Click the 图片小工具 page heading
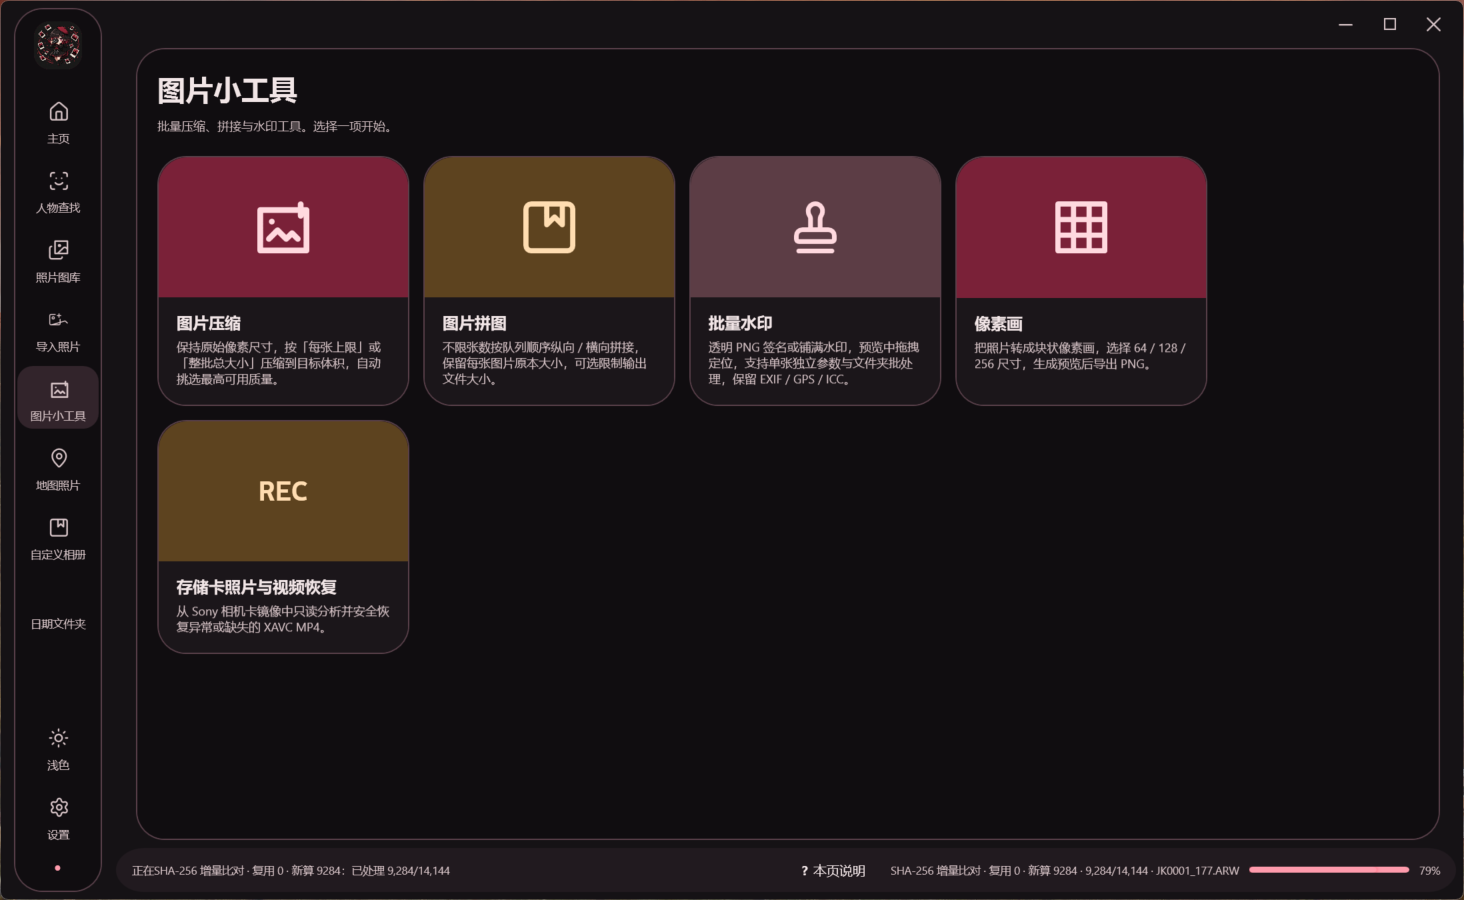Image resolution: width=1464 pixels, height=900 pixels. coord(227,91)
